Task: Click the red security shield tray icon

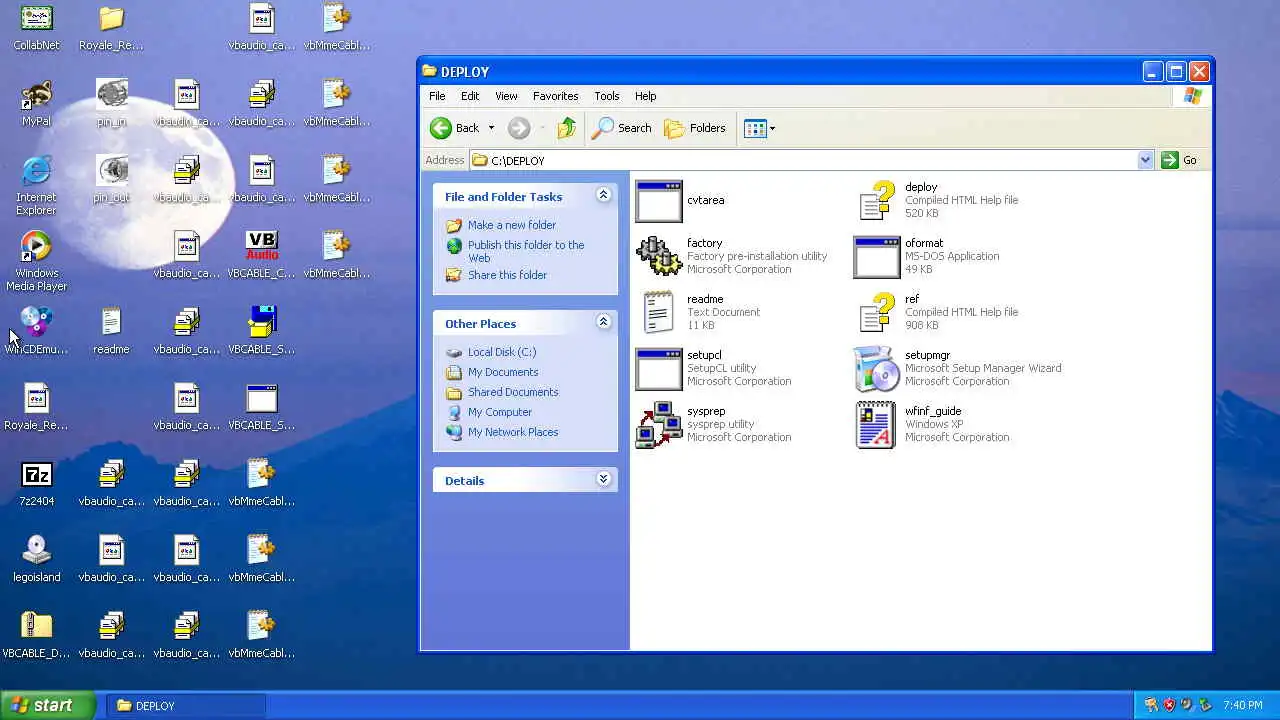Action: coord(1169,705)
